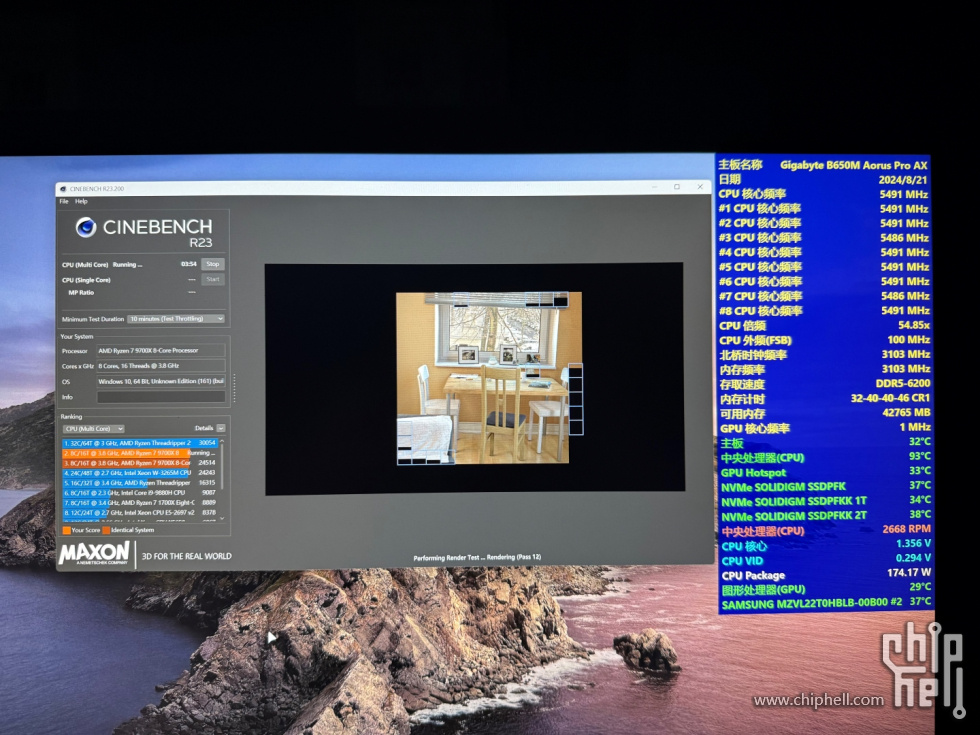The width and height of the screenshot is (980, 735).
Task: Click the available memory value 42765 MB
Action: tap(906, 413)
